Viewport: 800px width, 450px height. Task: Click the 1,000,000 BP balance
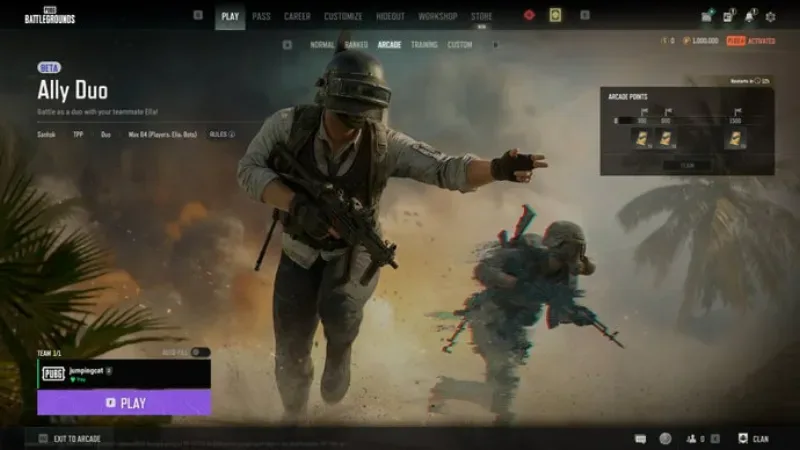(x=701, y=41)
